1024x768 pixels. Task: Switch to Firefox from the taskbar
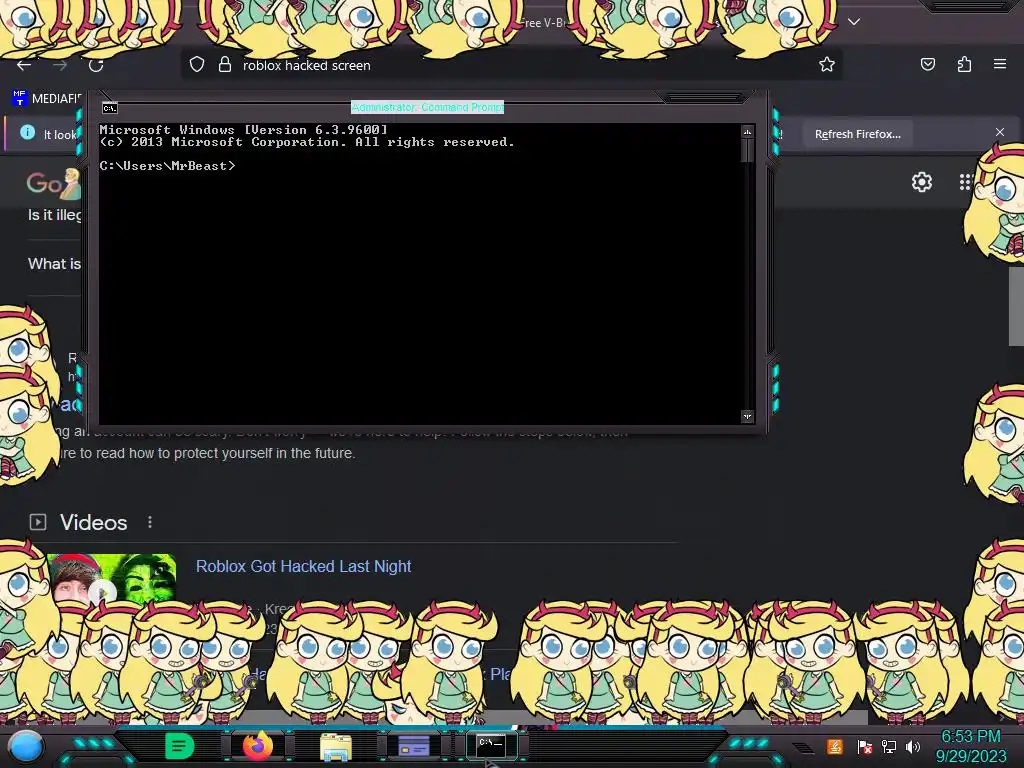click(x=257, y=746)
